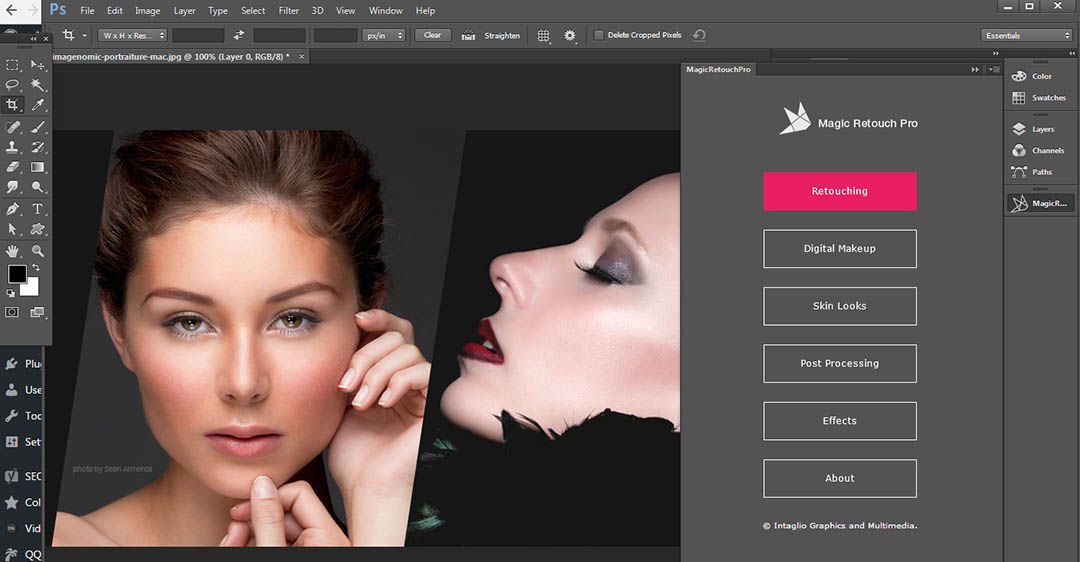
Task: Open the File menu
Action: pyautogui.click(x=87, y=10)
